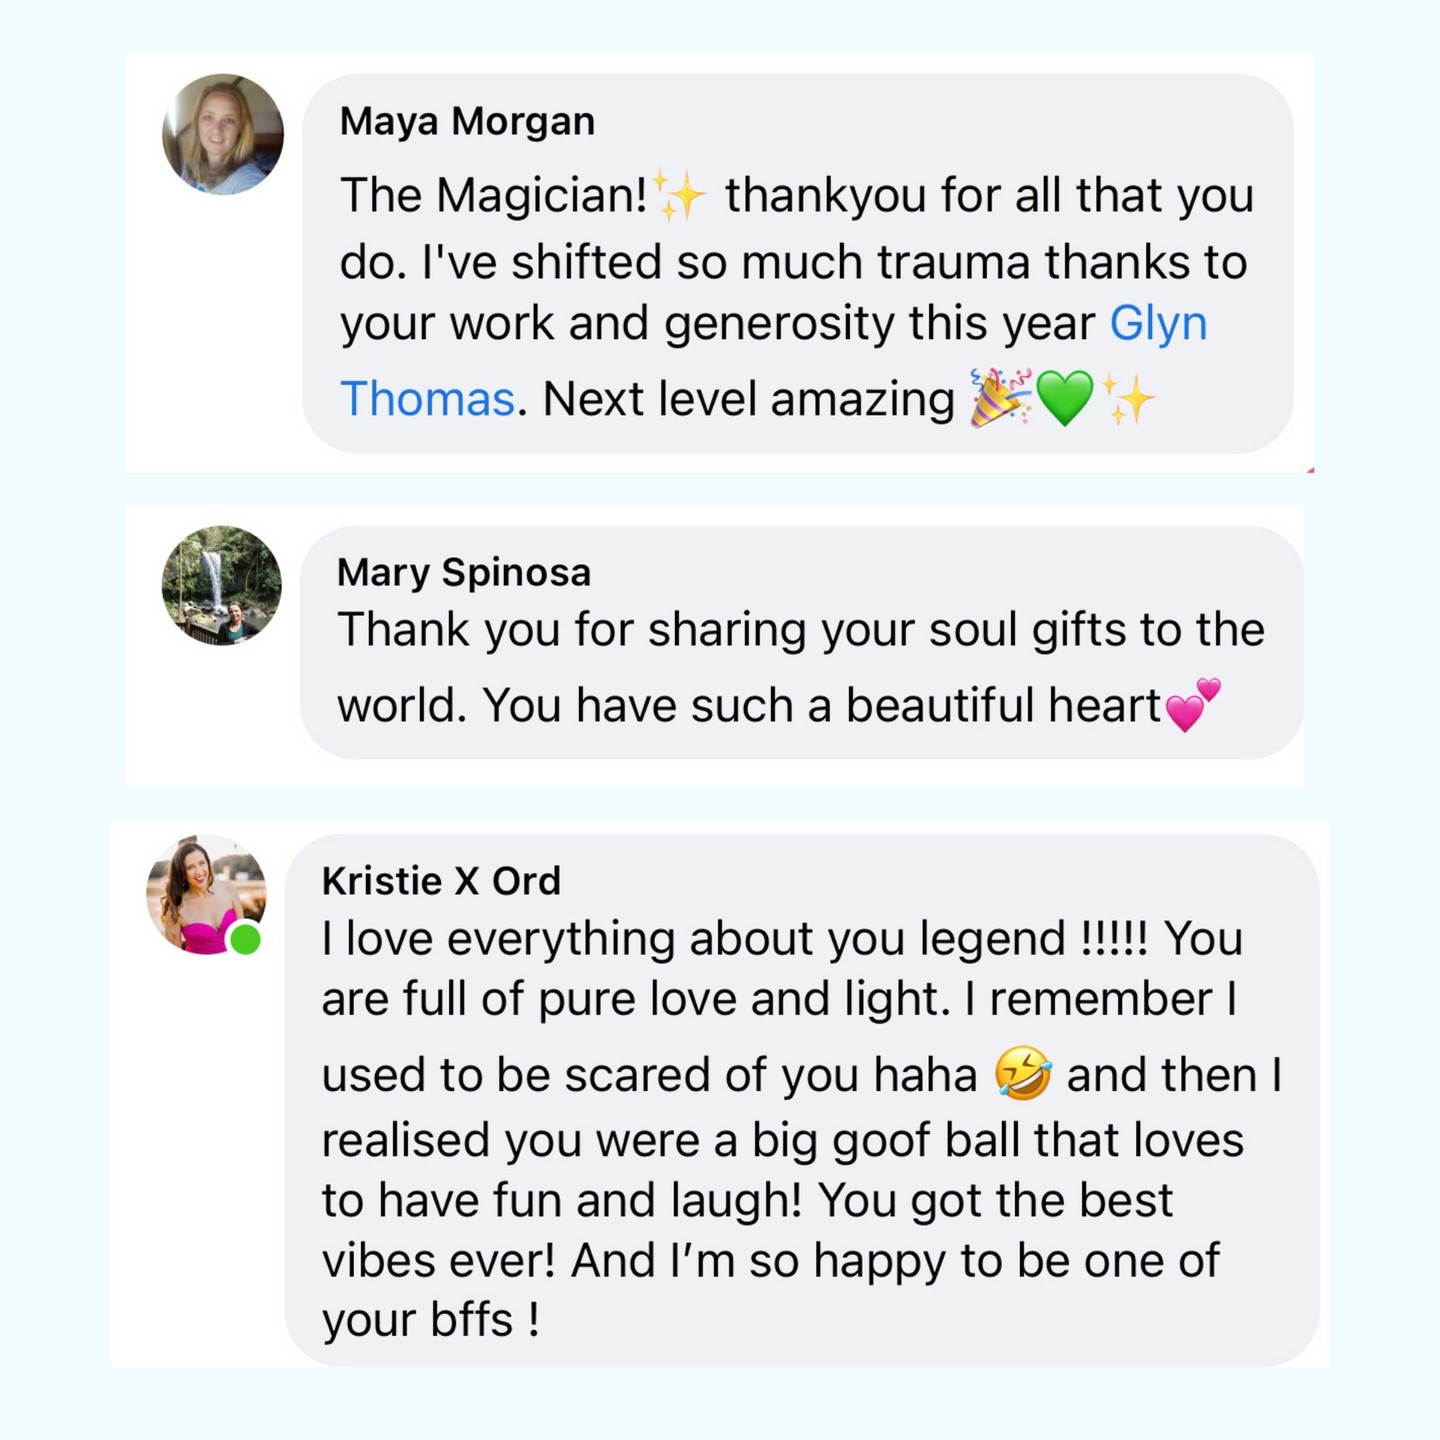Click sparkles emoji after green heart
The width and height of the screenshot is (1440, 1440).
pyautogui.click(x=1129, y=398)
